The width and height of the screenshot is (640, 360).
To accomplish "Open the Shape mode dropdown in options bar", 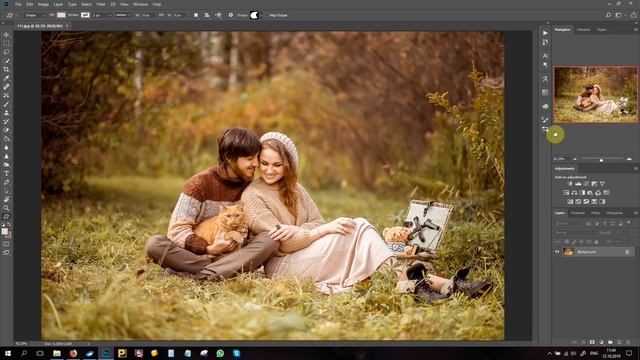I will click(34, 15).
